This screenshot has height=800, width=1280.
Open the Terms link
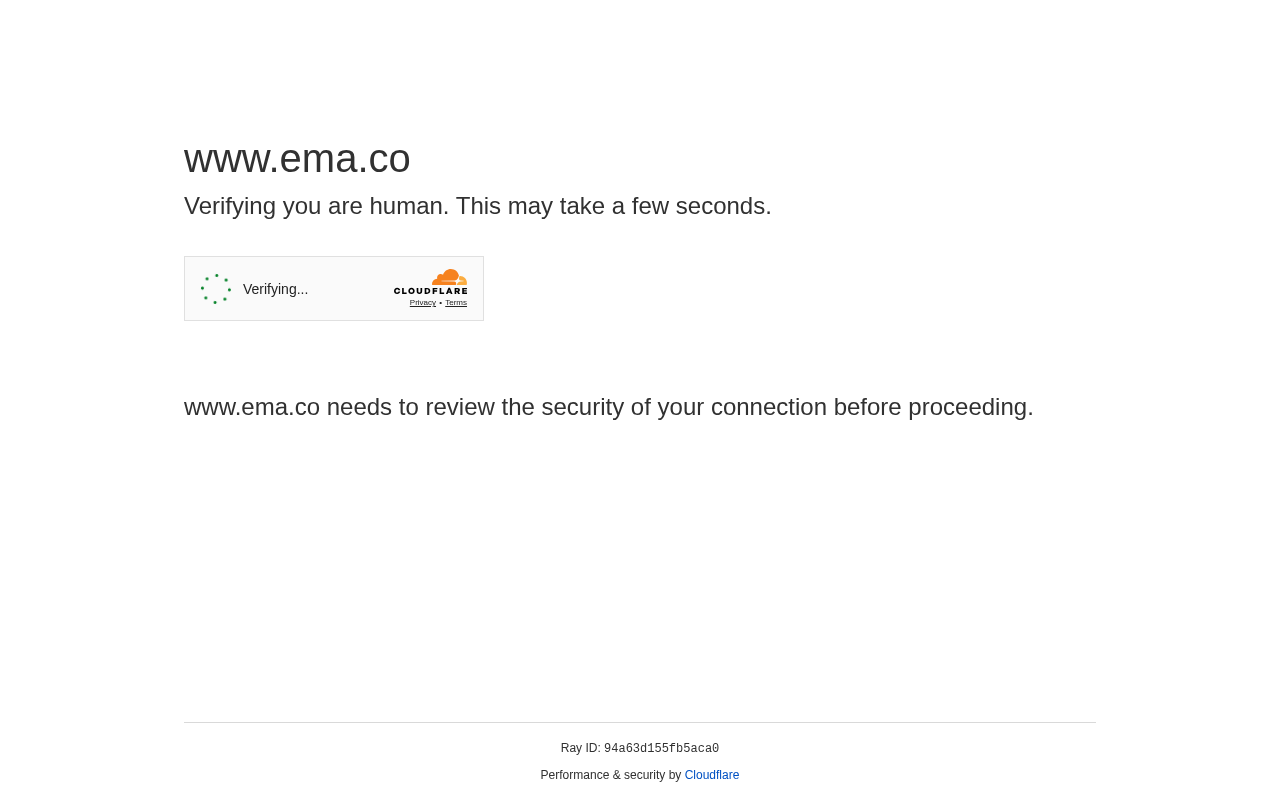[x=456, y=301]
